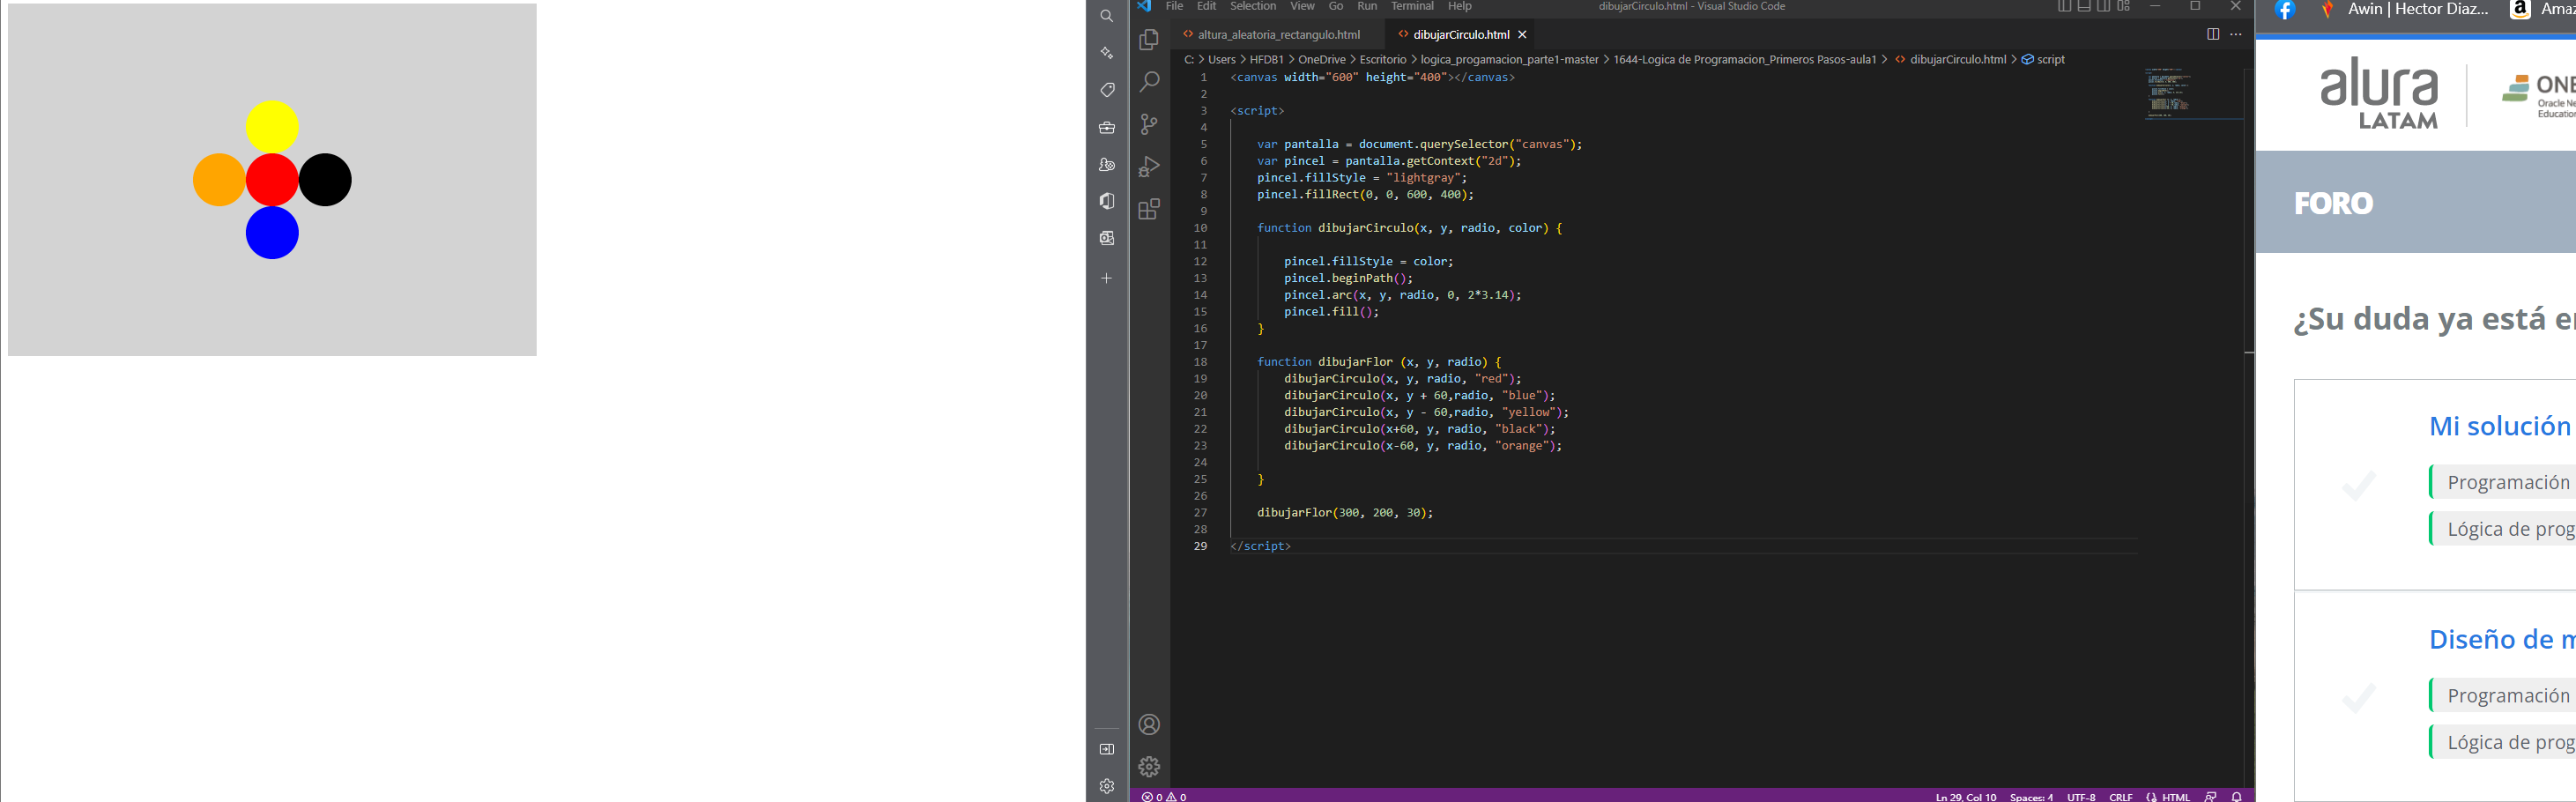The width and height of the screenshot is (2576, 802).
Task: Open the Run menu
Action: (1367, 6)
